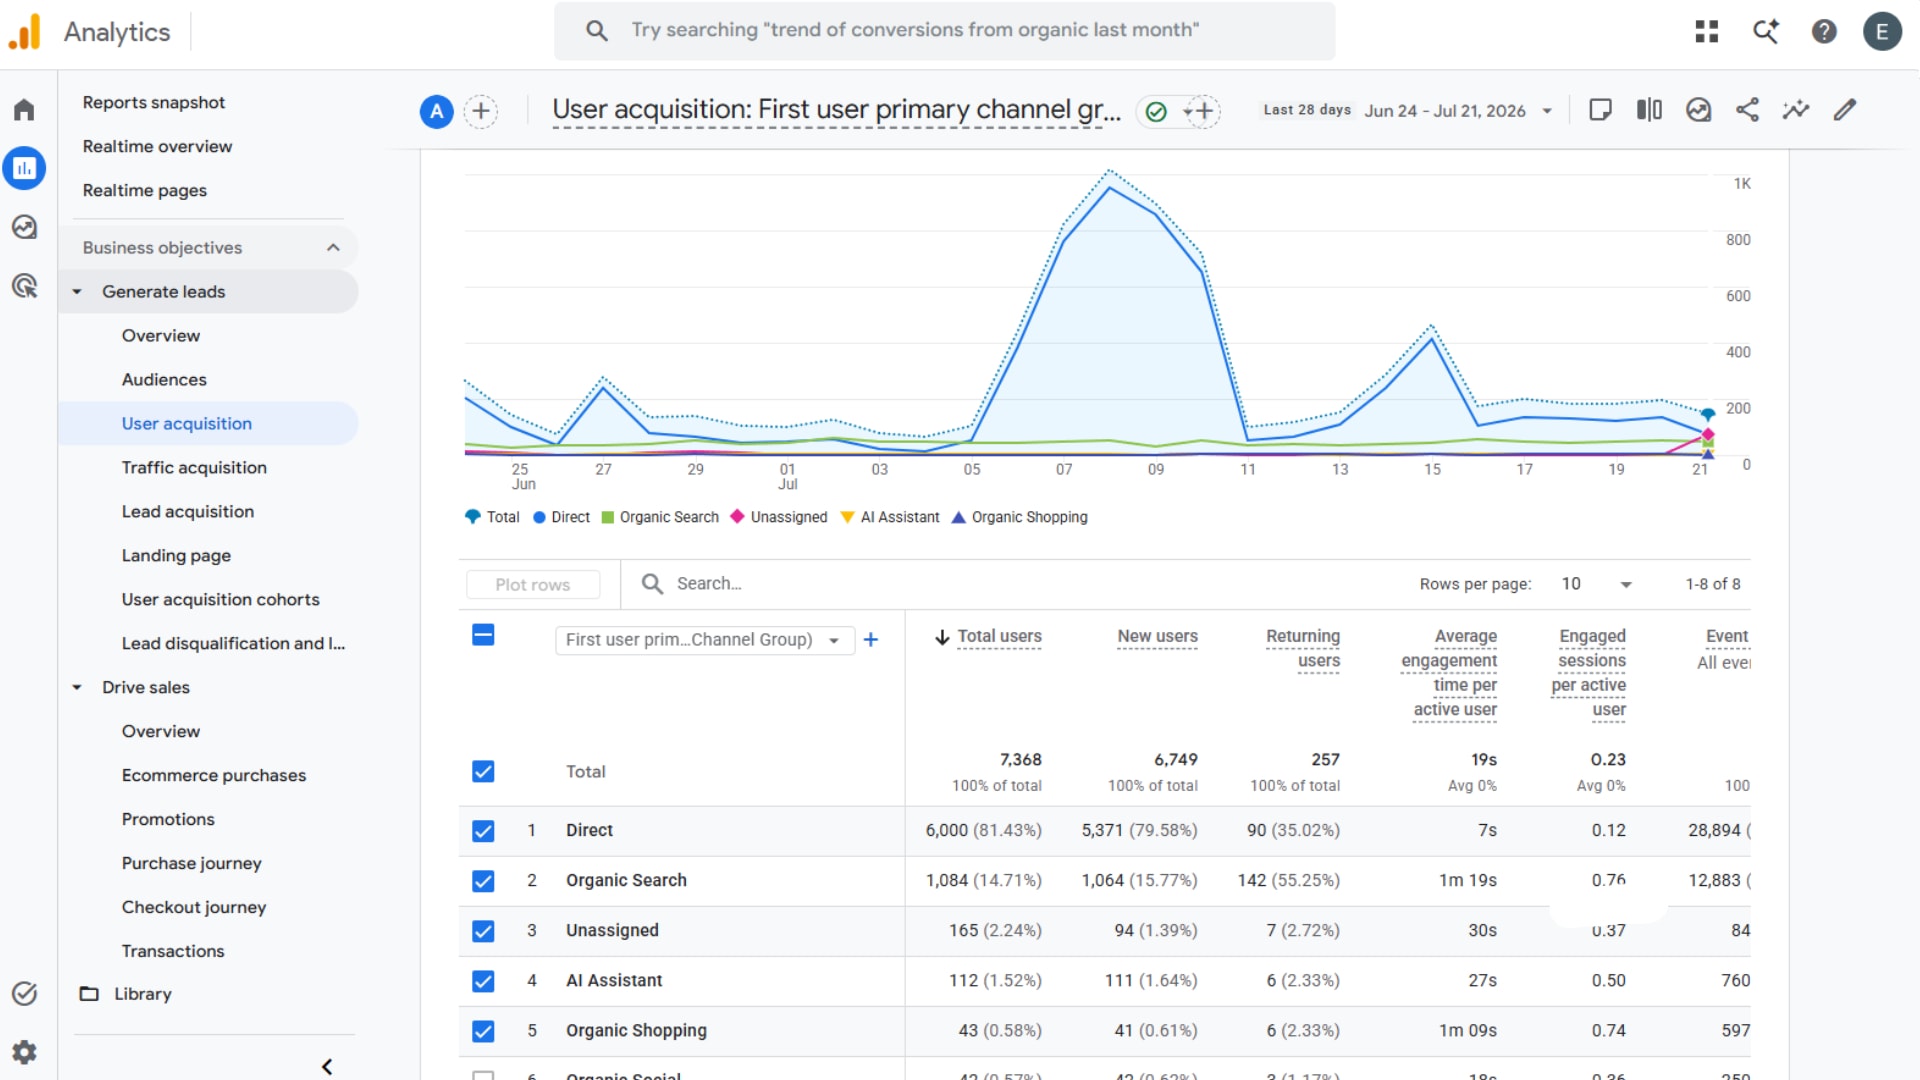Image resolution: width=1920 pixels, height=1080 pixels.
Task: Collapse the Drive sales group arrow
Action: pos(77,688)
